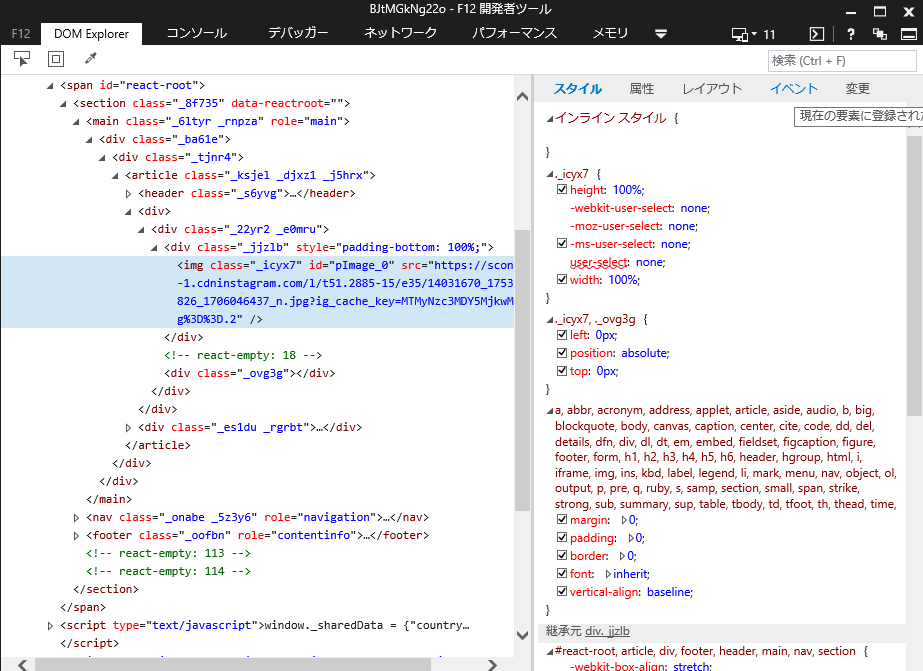Viewport: 923px width, 671px height.
Task: Open the console toggle icon in the header
Action: tap(817, 34)
